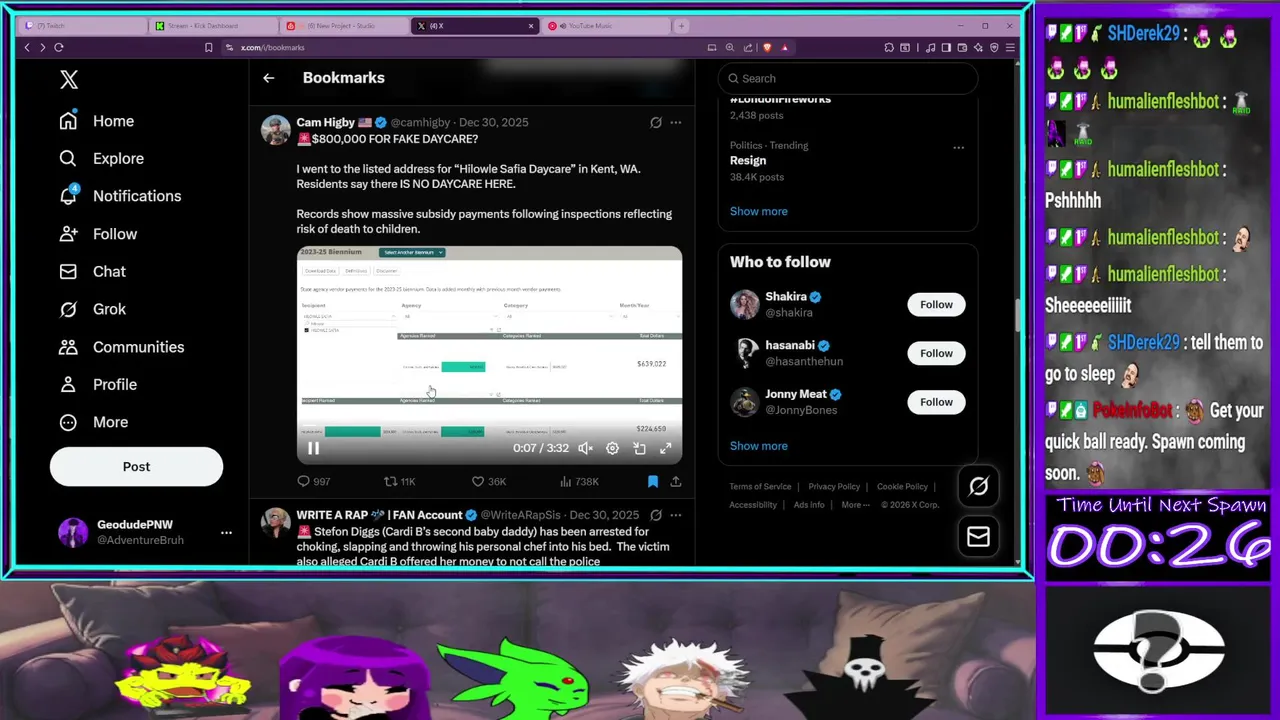
Task: Switch to the Twitch browser tab
Action: [x=83, y=26]
